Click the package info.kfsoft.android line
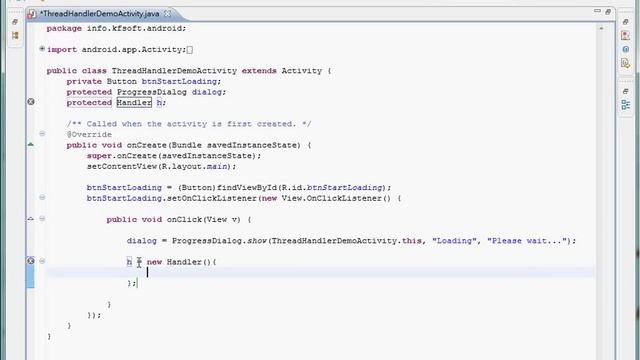Image resolution: width=640 pixels, height=360 pixels. (116, 28)
